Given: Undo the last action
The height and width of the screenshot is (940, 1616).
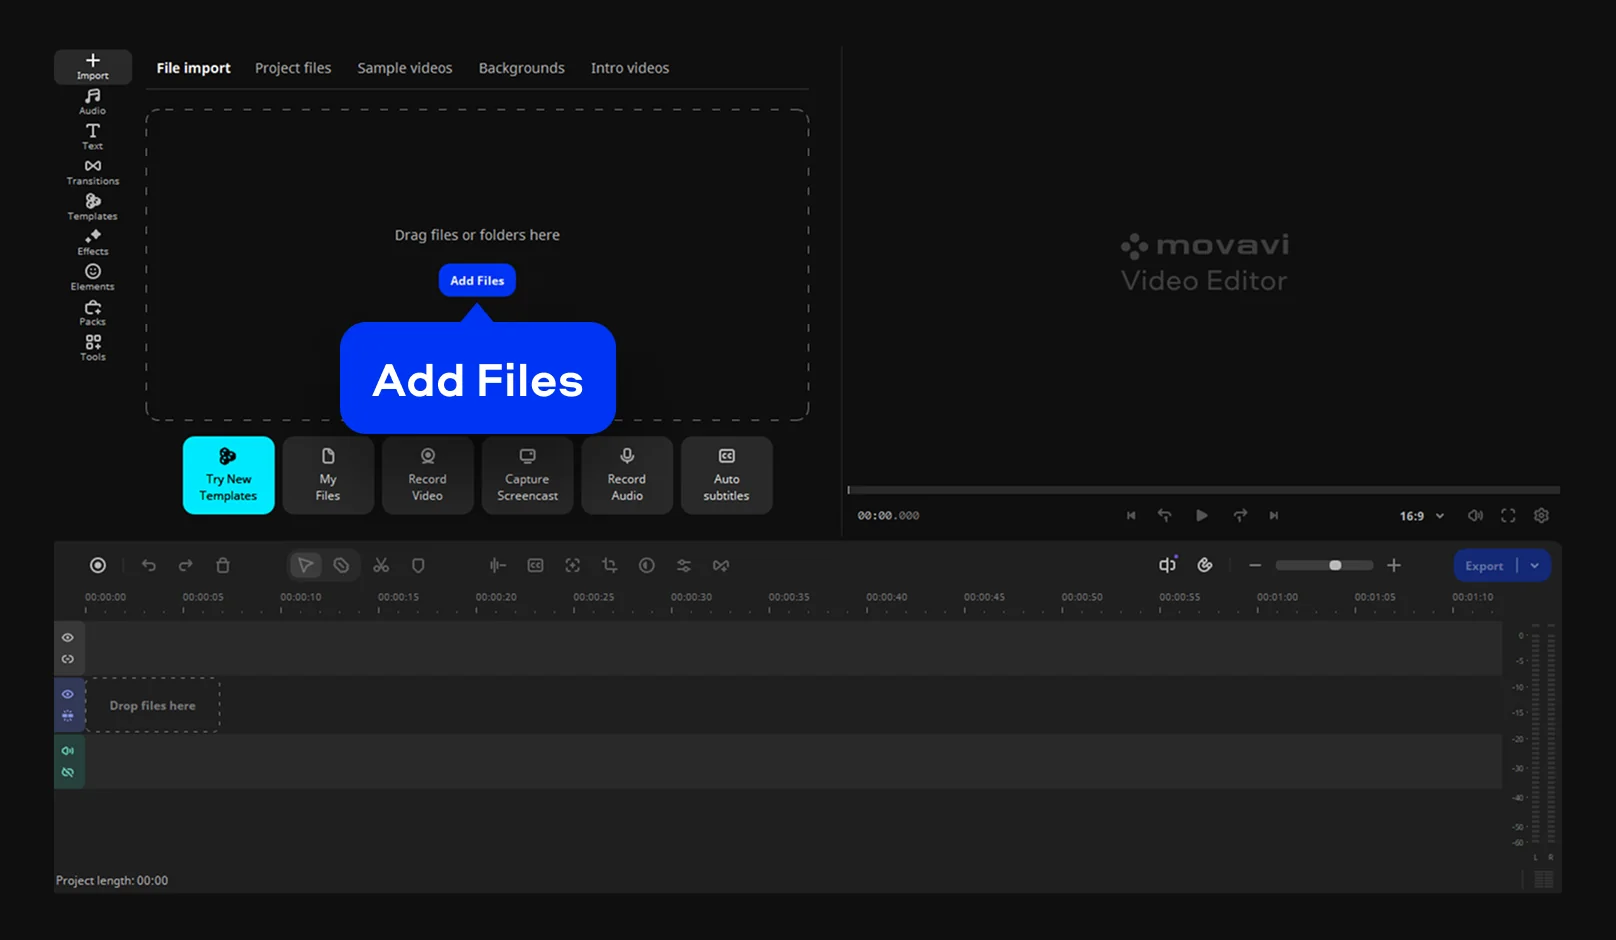Looking at the screenshot, I should coord(149,566).
